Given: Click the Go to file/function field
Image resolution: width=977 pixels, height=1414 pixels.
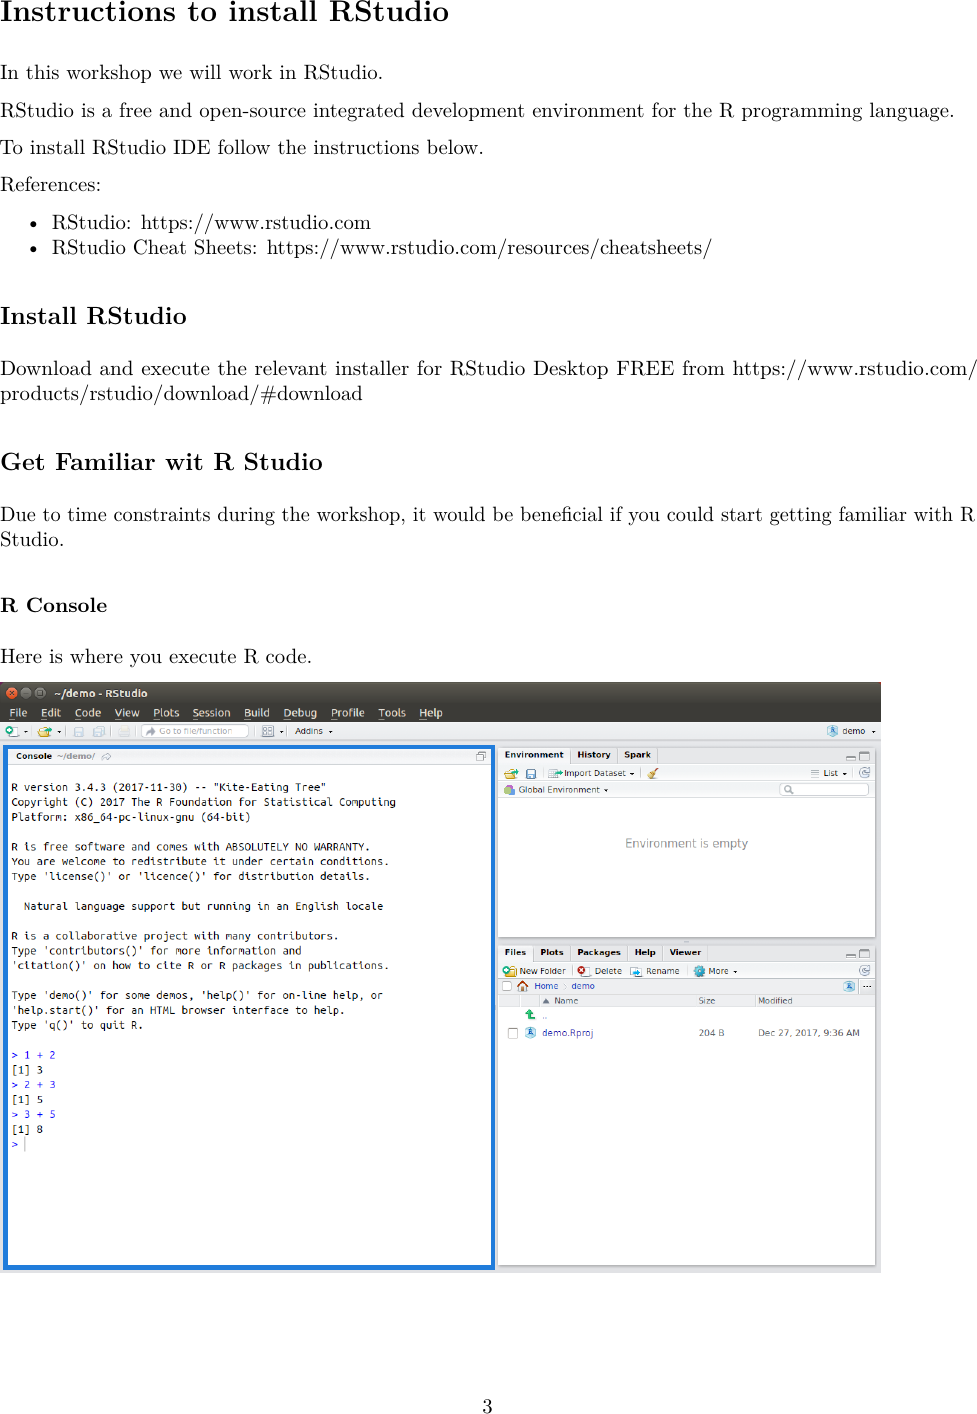Looking at the screenshot, I should point(195,731).
